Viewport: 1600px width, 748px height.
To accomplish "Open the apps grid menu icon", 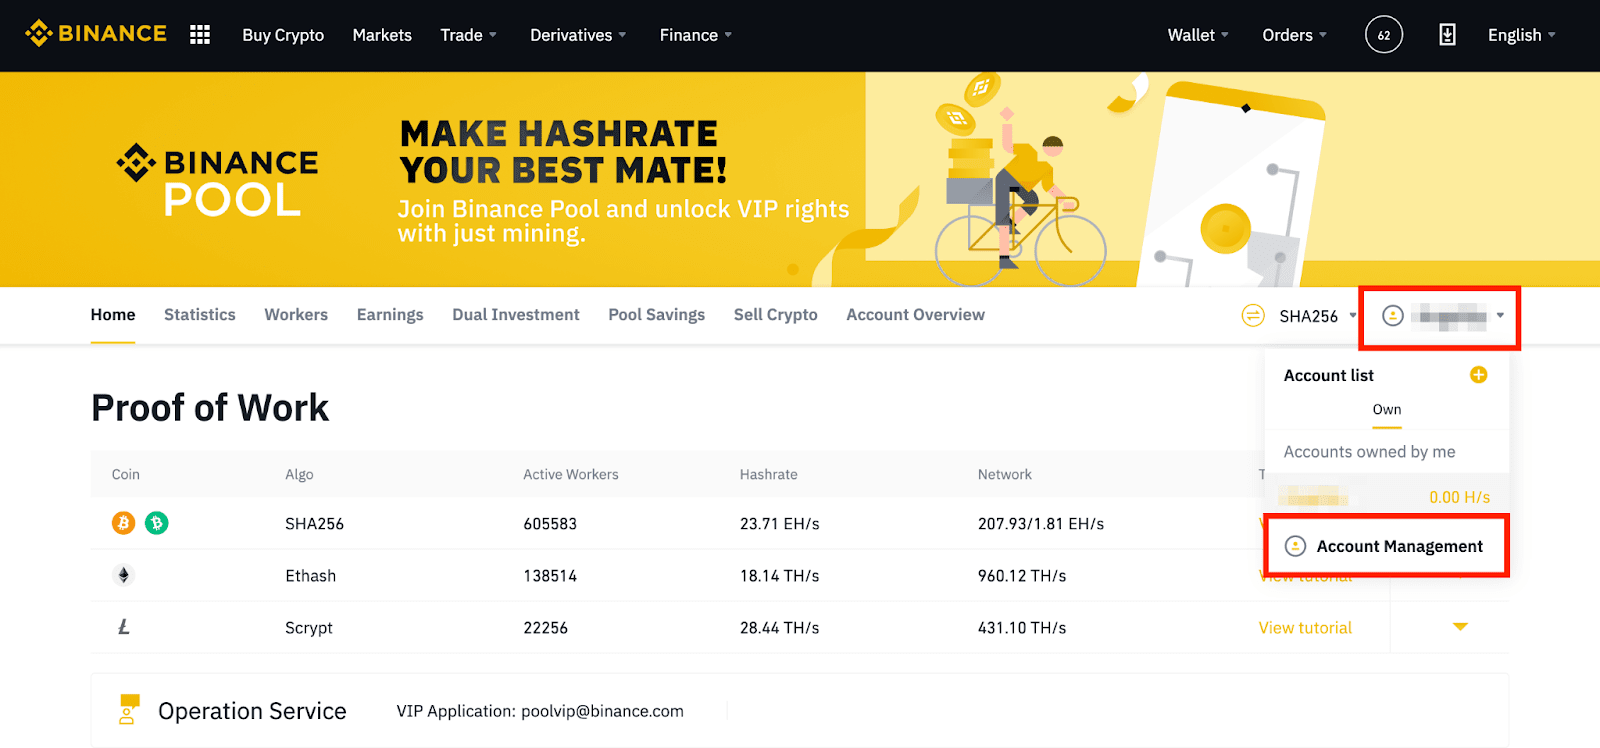I will 200,35.
